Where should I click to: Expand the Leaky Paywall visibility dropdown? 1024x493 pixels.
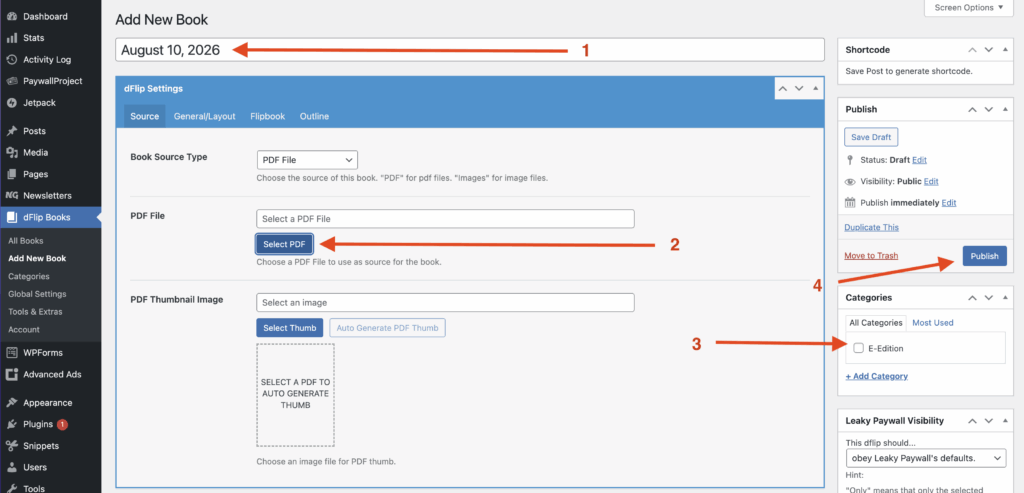[x=925, y=458]
